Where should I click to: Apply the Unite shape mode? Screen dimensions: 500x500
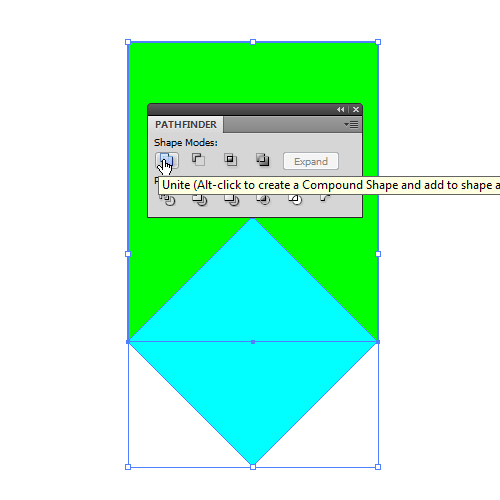click(167, 160)
